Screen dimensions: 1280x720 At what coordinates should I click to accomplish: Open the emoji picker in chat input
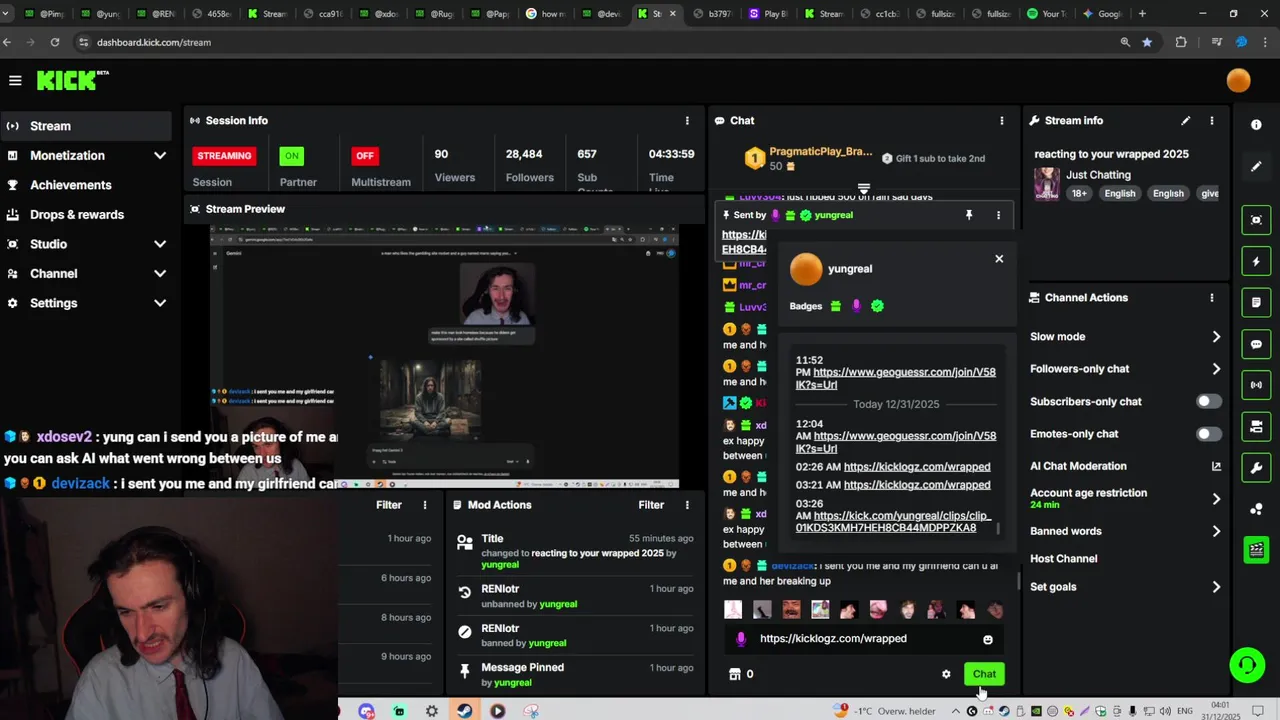pos(987,640)
